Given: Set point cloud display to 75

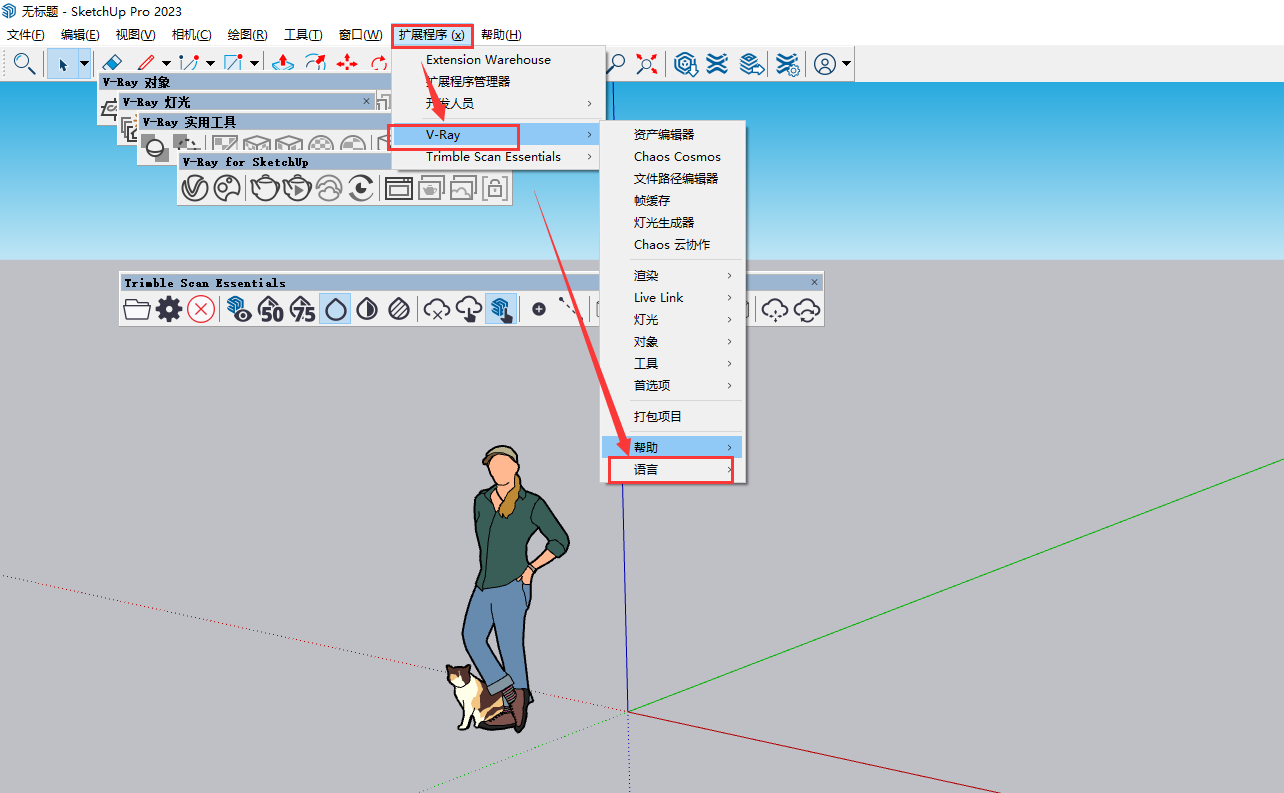Looking at the screenshot, I should [x=303, y=309].
